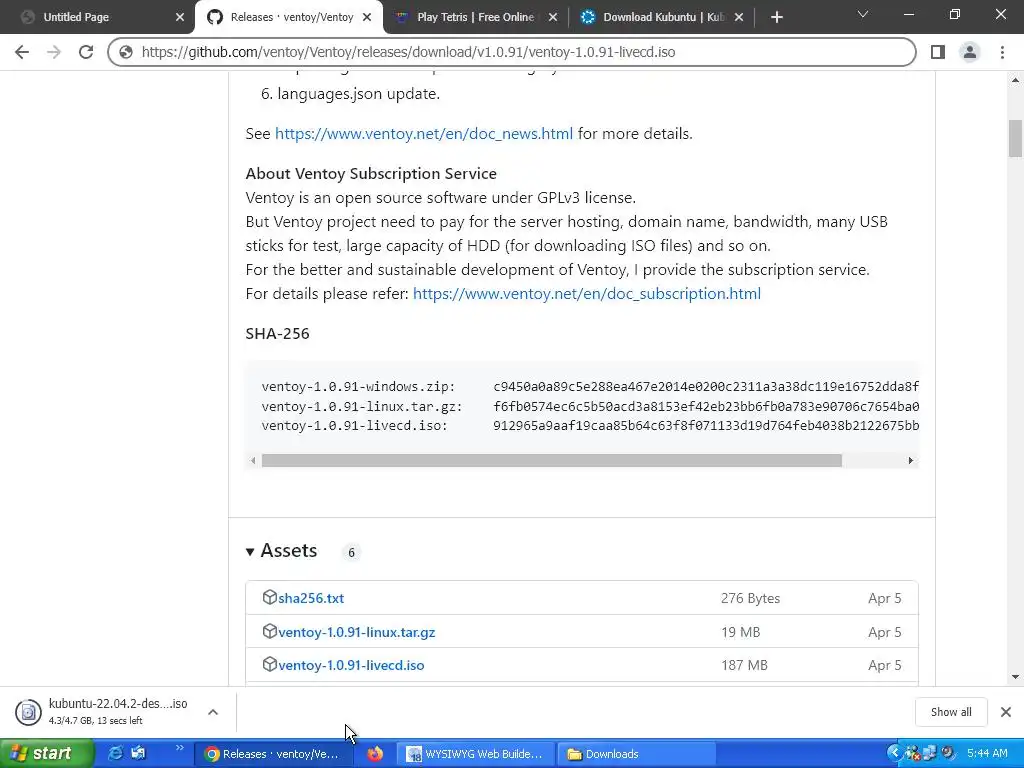The width and height of the screenshot is (1024, 768).
Task: Open the Chrome Releases taskbar button
Action: coord(274,754)
